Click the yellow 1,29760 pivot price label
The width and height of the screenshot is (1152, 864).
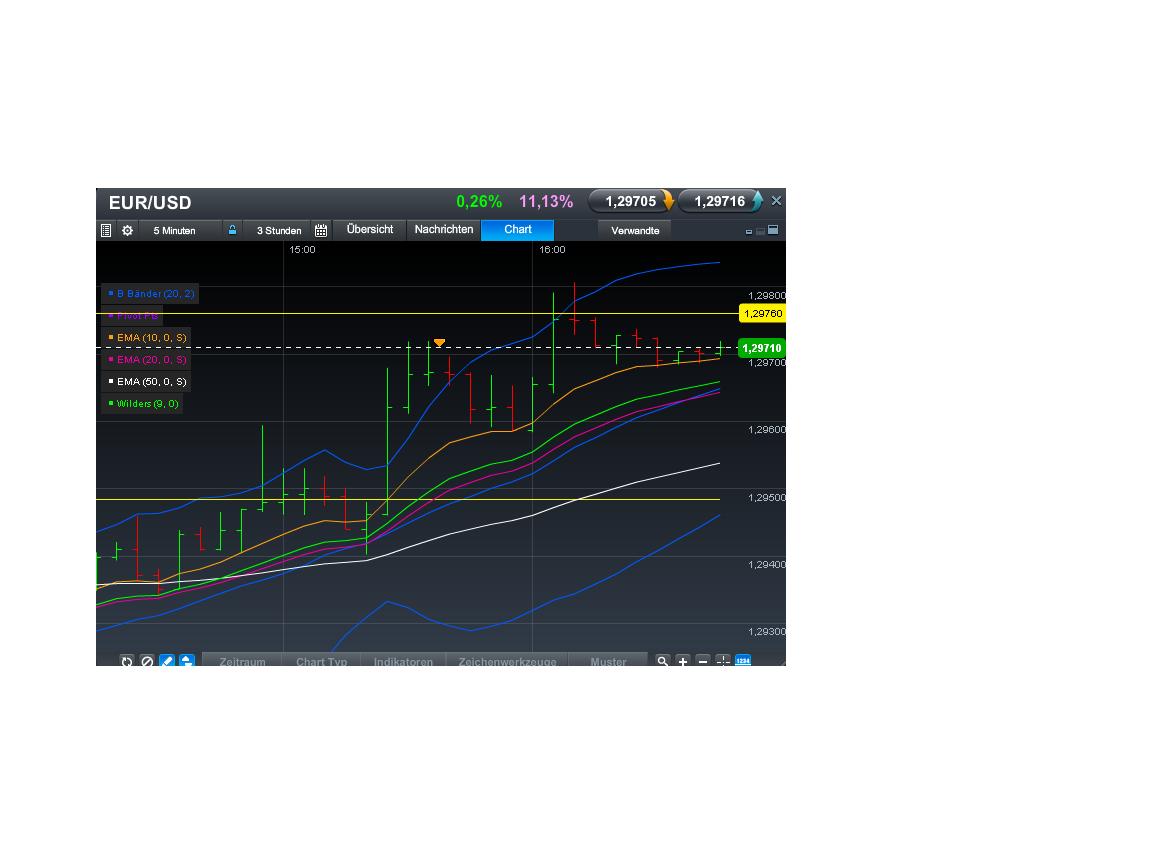[763, 314]
